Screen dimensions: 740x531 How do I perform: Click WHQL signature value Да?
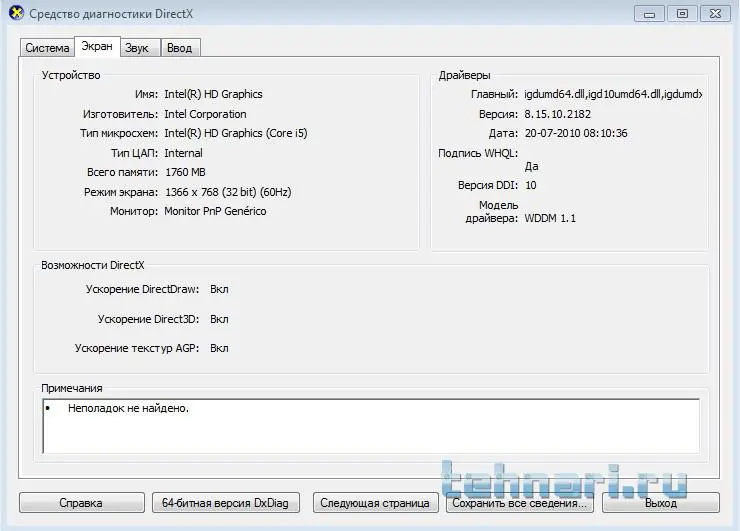[531, 166]
